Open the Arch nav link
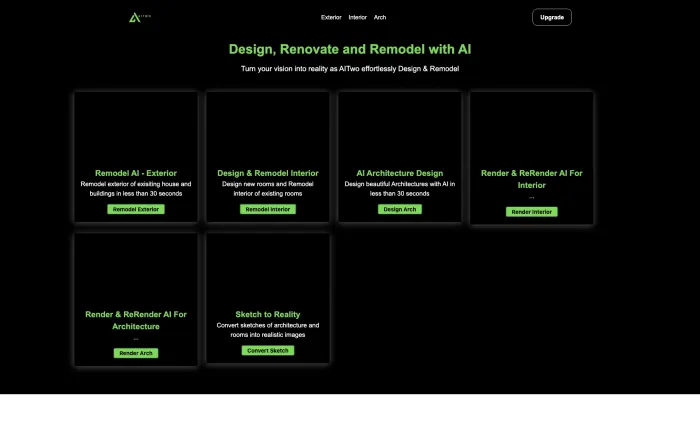The width and height of the screenshot is (700, 438). [380, 17]
